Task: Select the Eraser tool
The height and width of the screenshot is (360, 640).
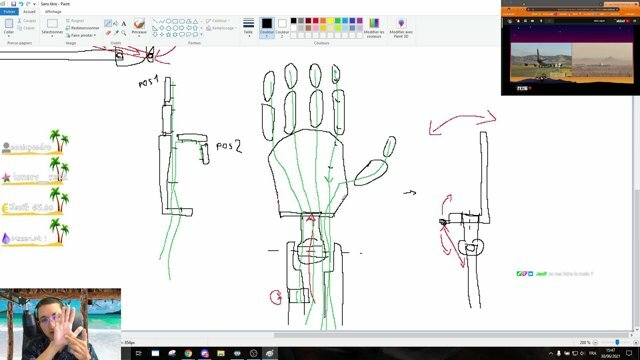Action: click(x=108, y=32)
